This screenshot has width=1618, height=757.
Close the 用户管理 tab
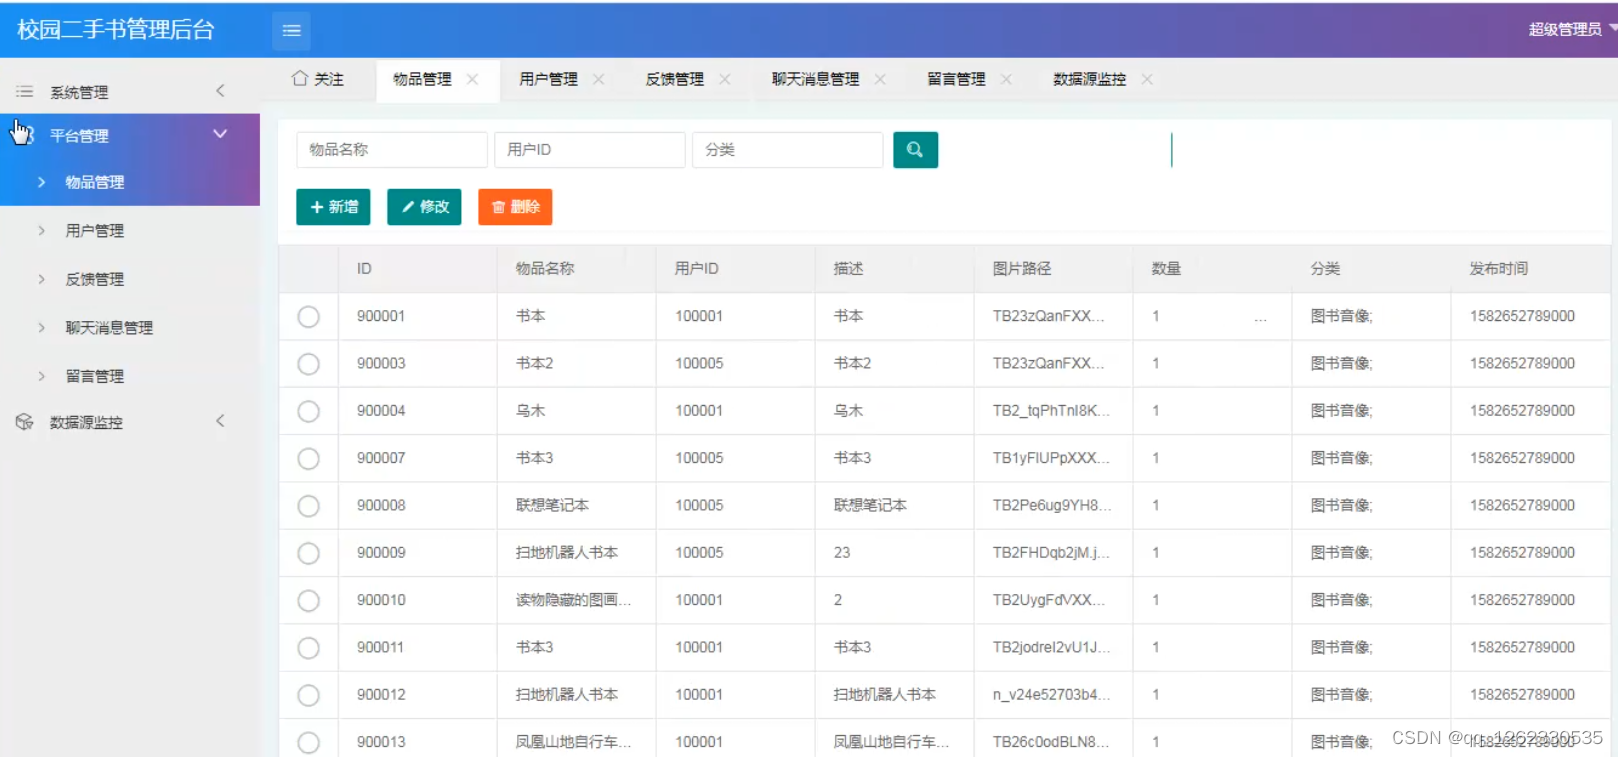coord(598,79)
